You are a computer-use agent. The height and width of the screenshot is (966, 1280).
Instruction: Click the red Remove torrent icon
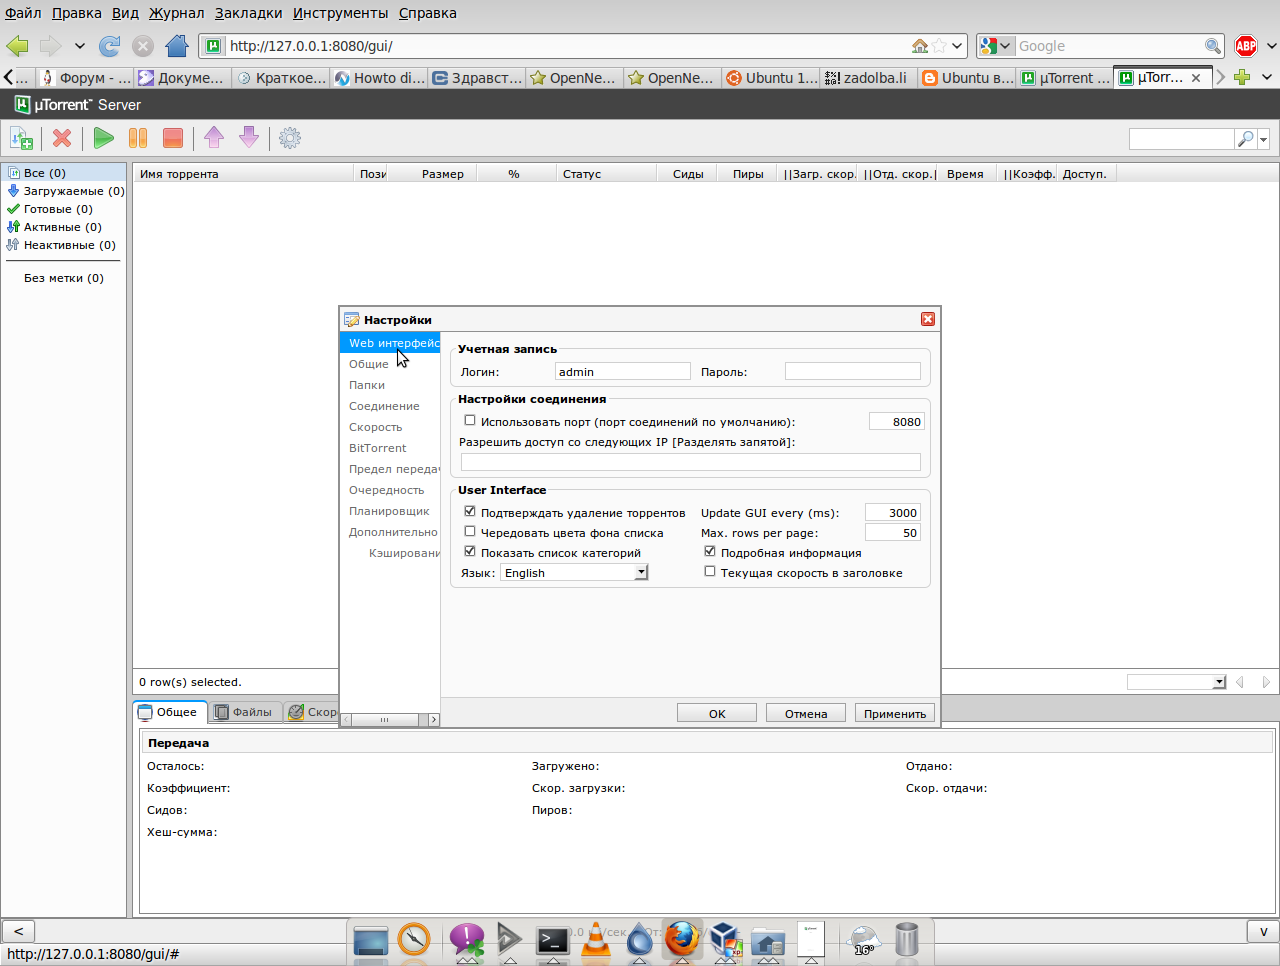(62, 138)
